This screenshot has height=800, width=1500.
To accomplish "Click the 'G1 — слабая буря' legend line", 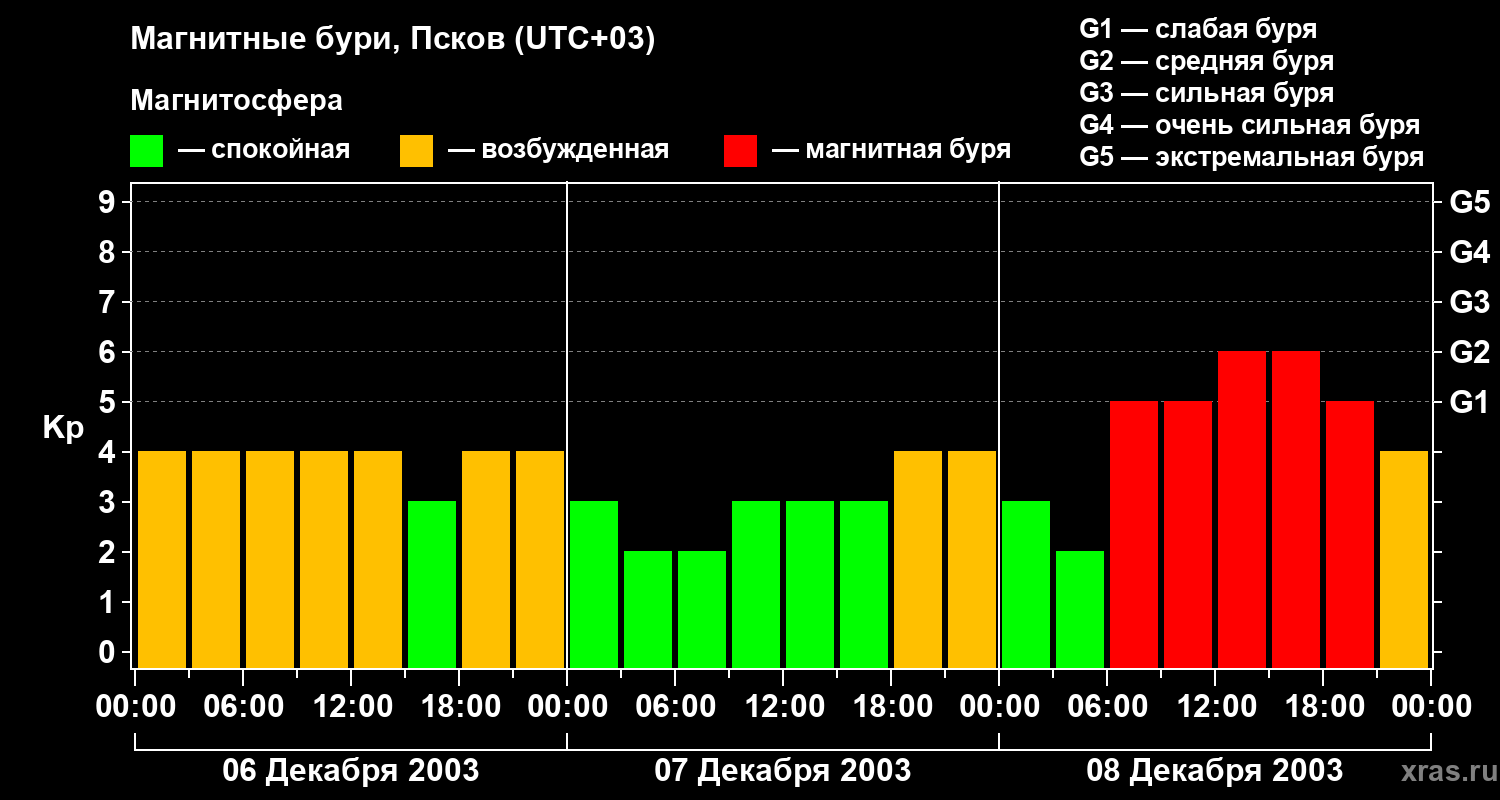I will click(x=1198, y=29).
